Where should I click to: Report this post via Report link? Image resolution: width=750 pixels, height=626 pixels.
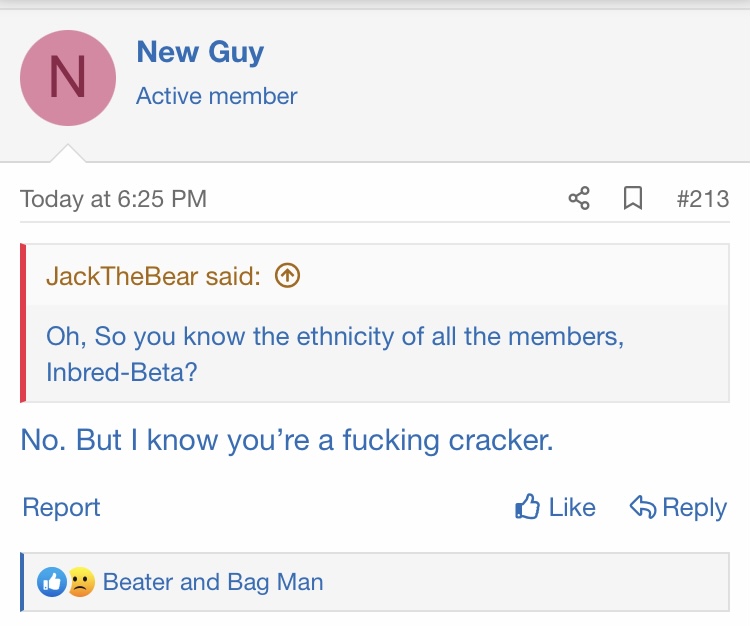pos(61,508)
